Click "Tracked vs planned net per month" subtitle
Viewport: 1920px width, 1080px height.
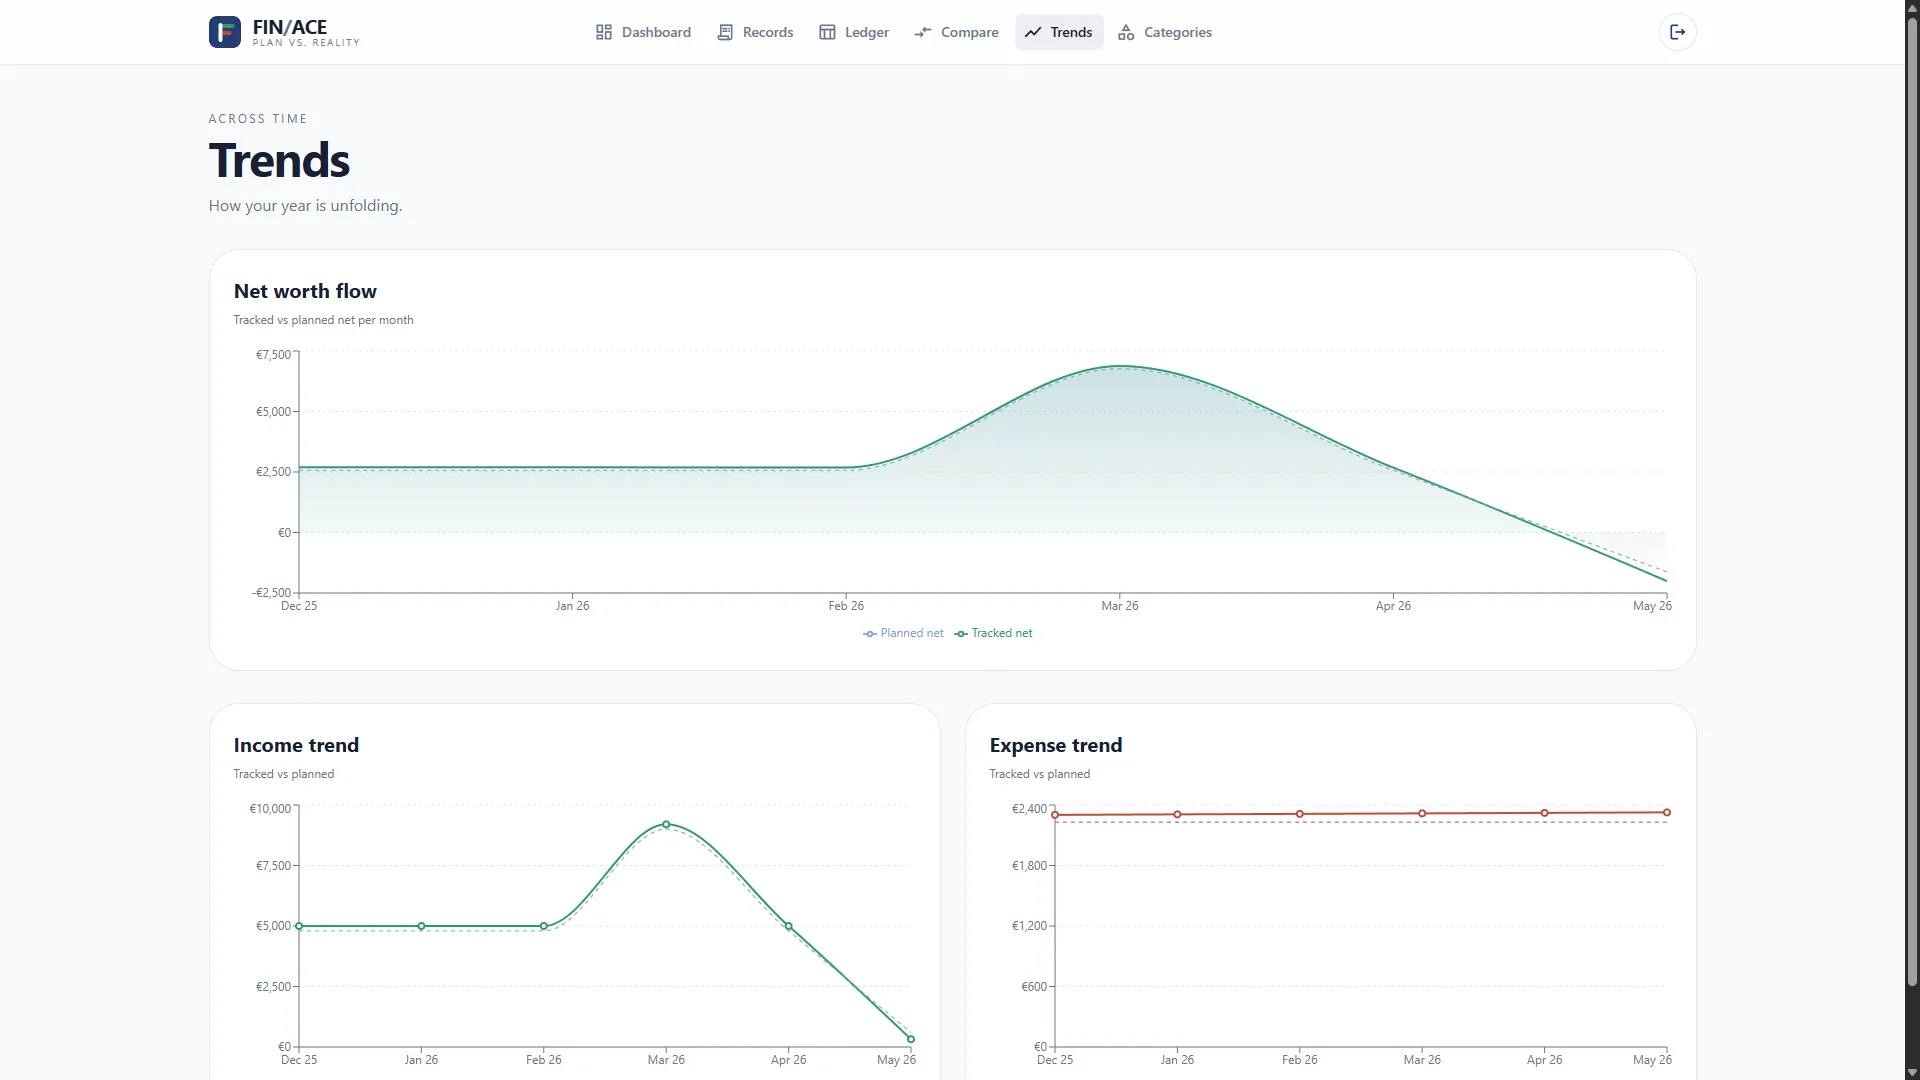click(323, 320)
